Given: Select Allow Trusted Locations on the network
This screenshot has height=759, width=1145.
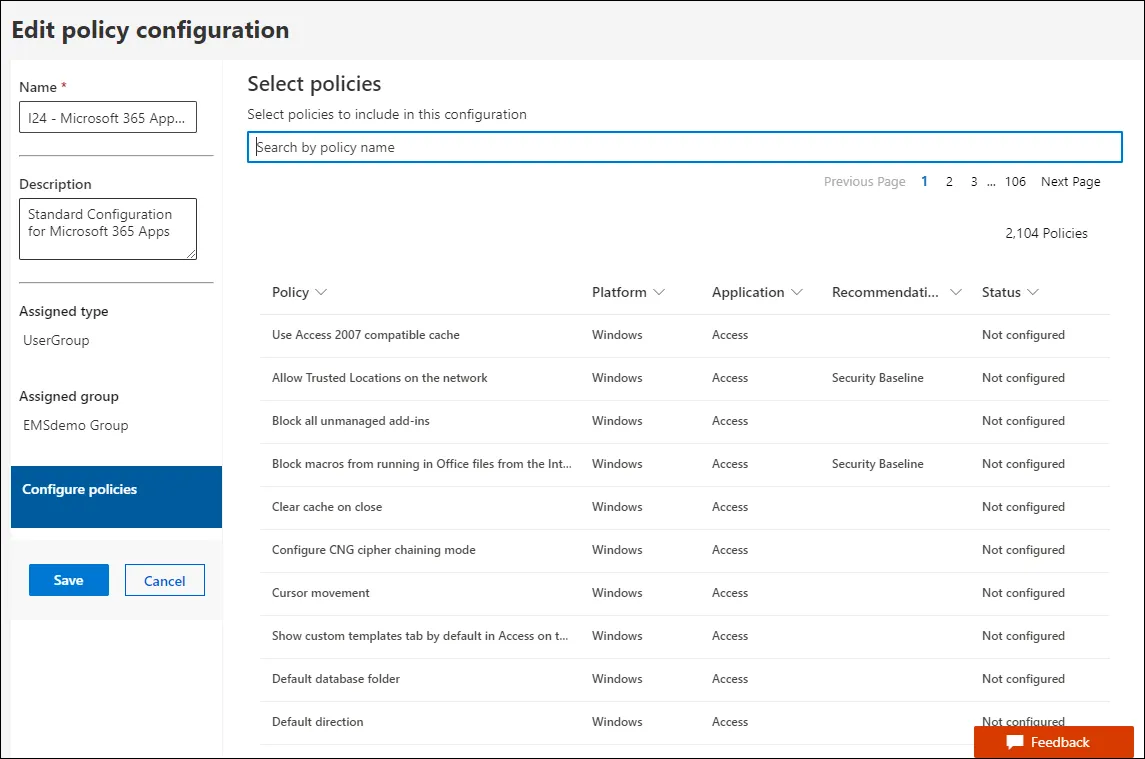Looking at the screenshot, I should click(x=380, y=378).
